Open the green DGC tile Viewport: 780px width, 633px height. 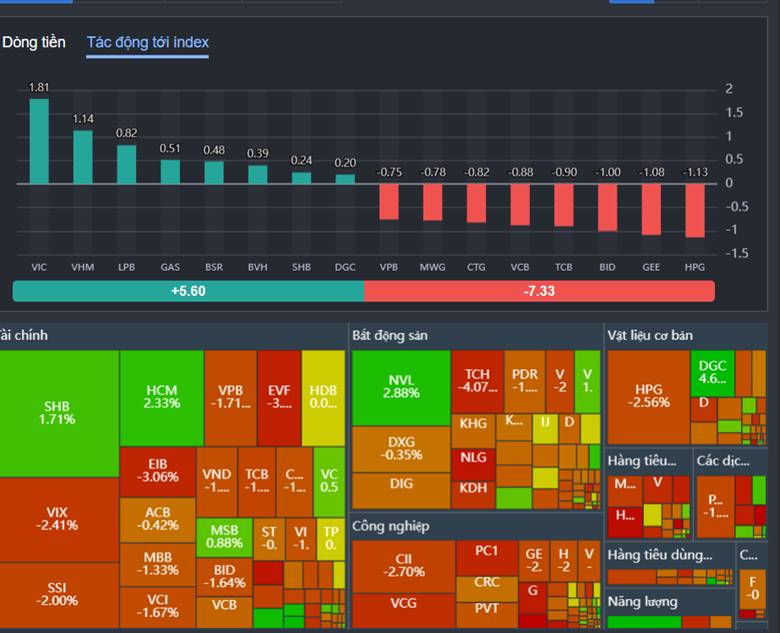(712, 373)
